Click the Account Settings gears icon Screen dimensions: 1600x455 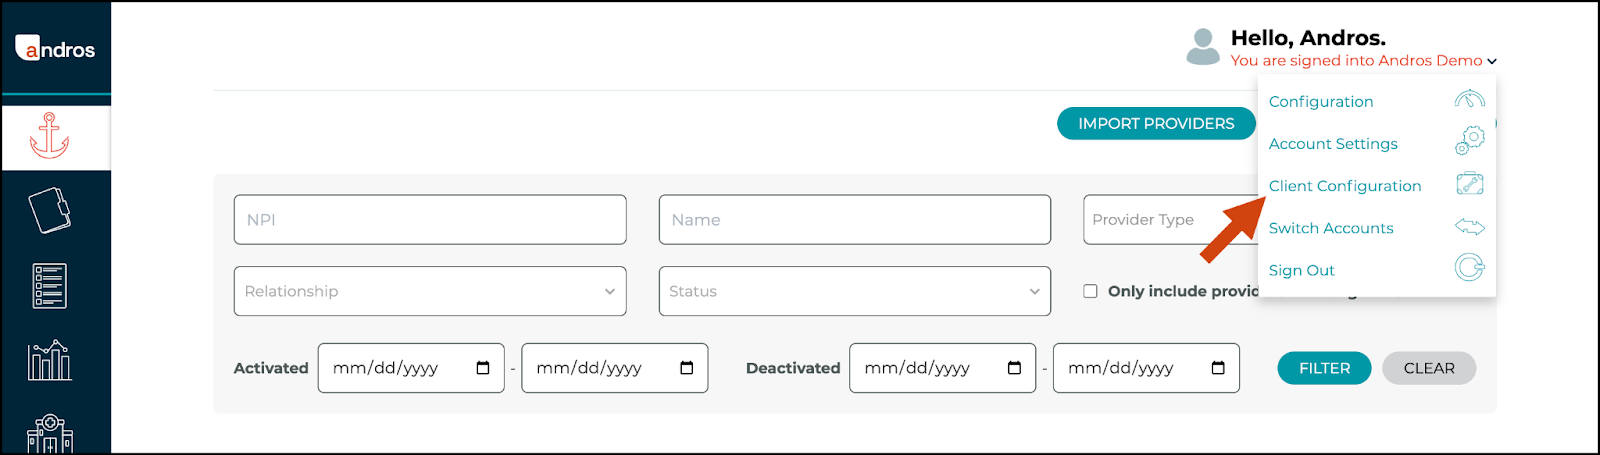click(1469, 141)
